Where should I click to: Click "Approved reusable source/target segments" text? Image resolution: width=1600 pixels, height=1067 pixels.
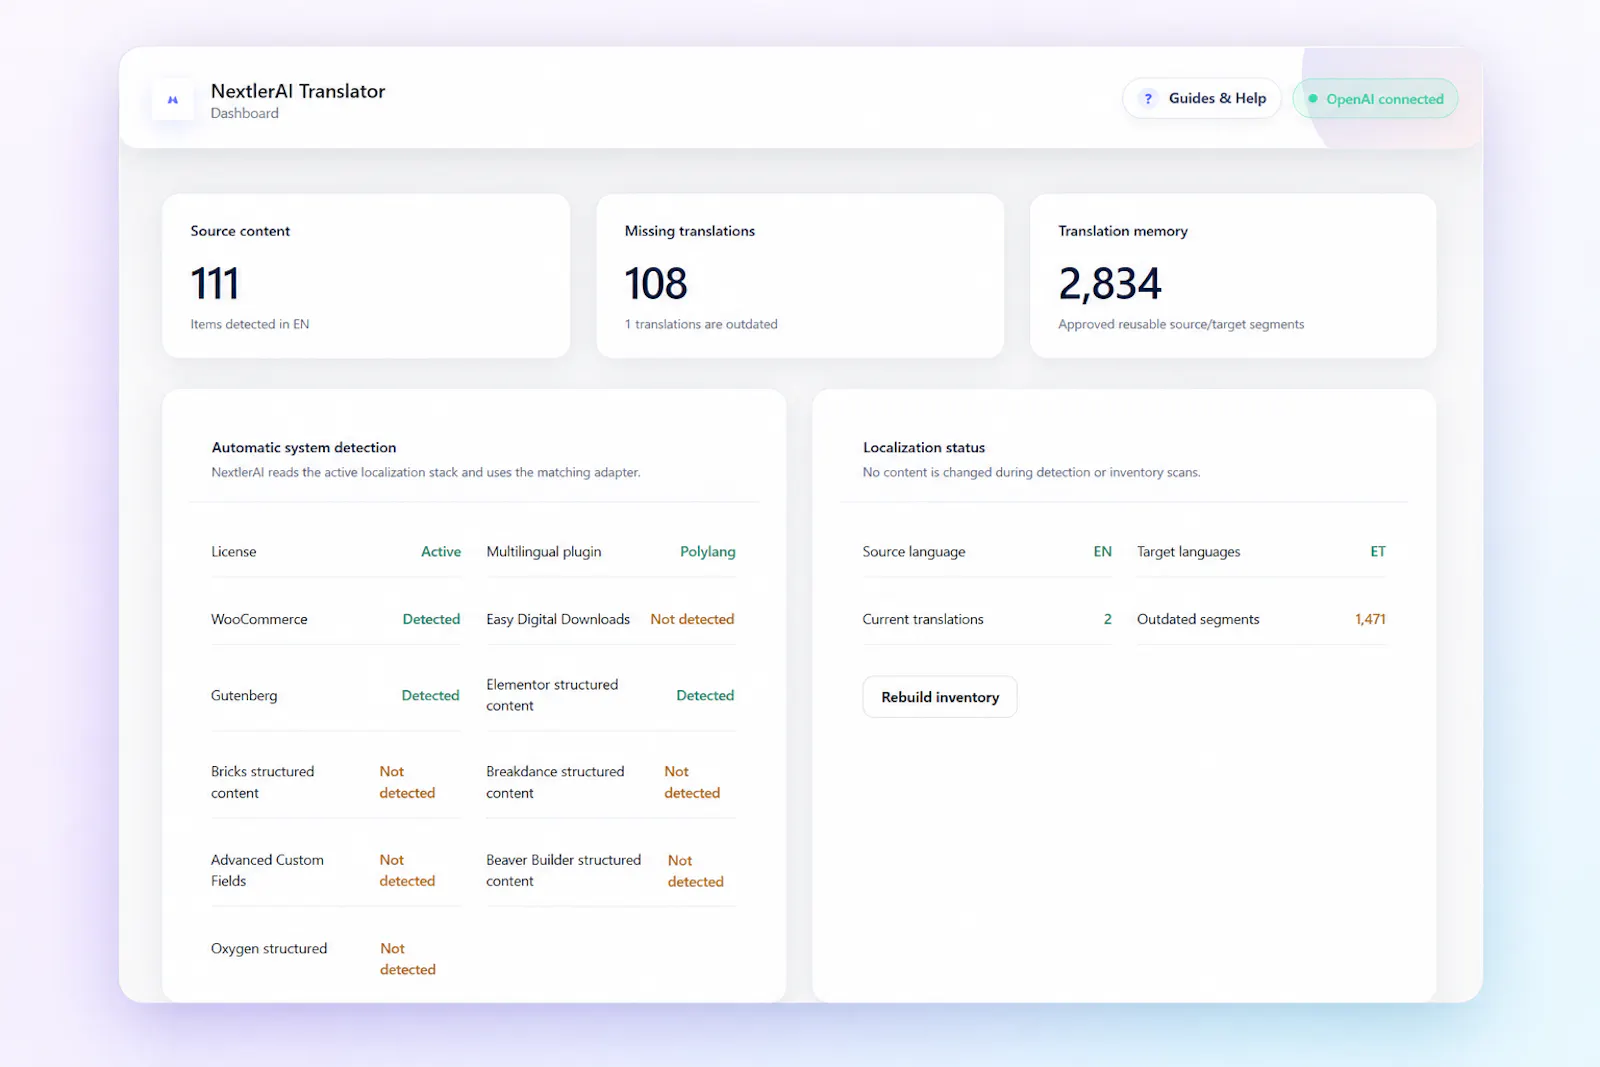point(1181,324)
